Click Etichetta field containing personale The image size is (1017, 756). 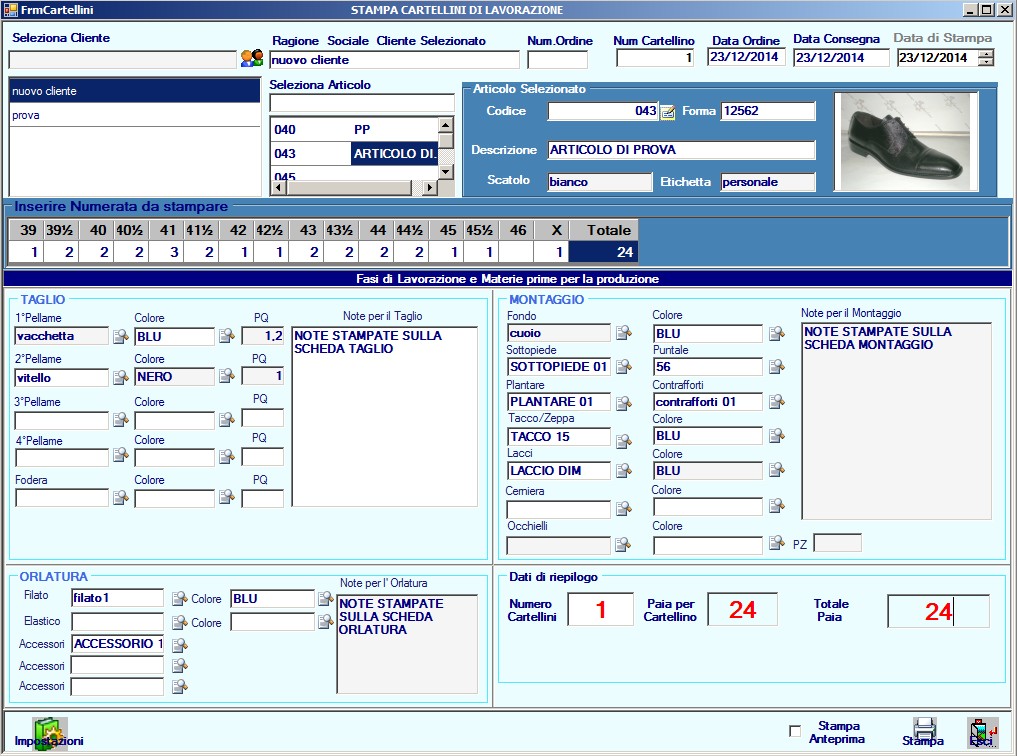[768, 182]
